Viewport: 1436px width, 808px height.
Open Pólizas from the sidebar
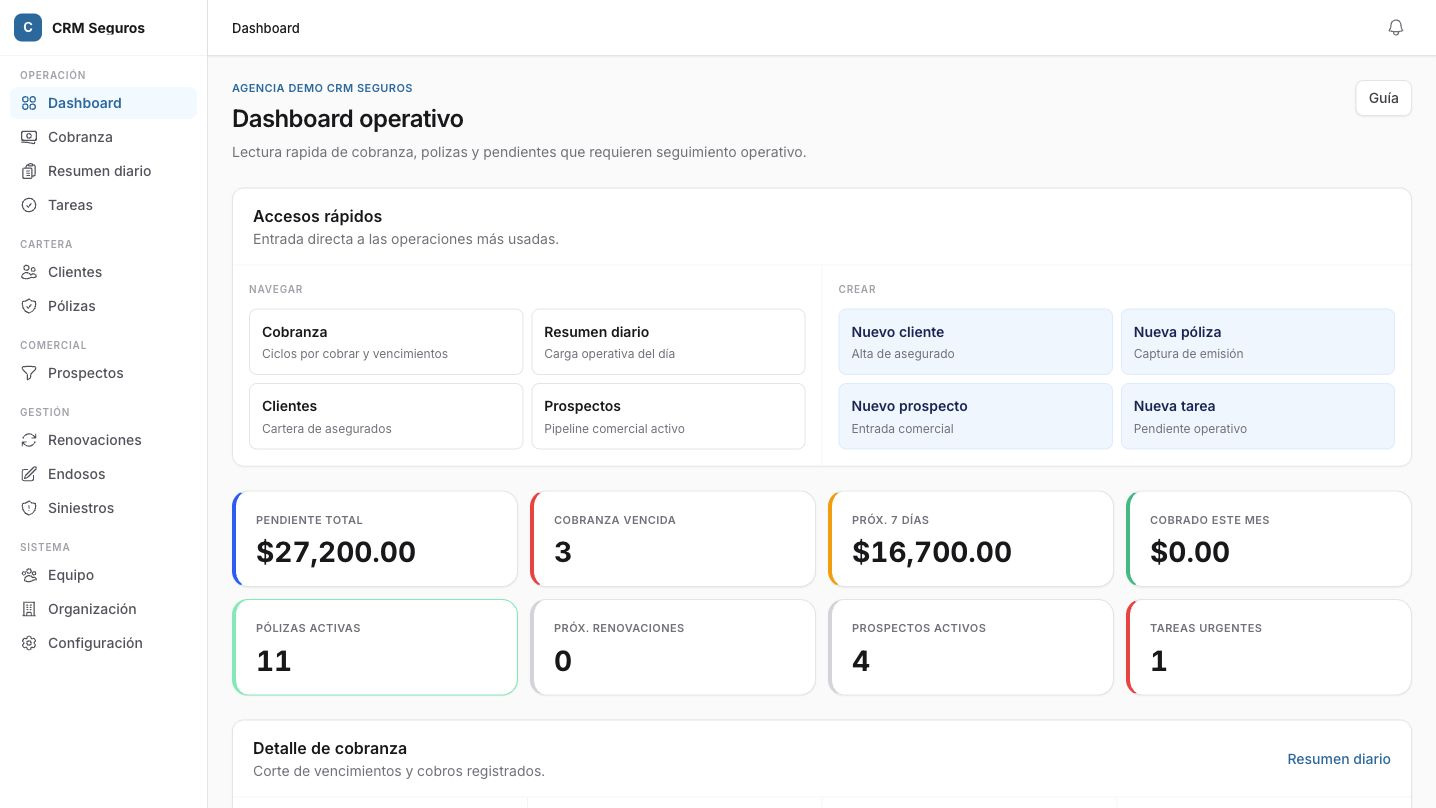pyautogui.click(x=103, y=306)
